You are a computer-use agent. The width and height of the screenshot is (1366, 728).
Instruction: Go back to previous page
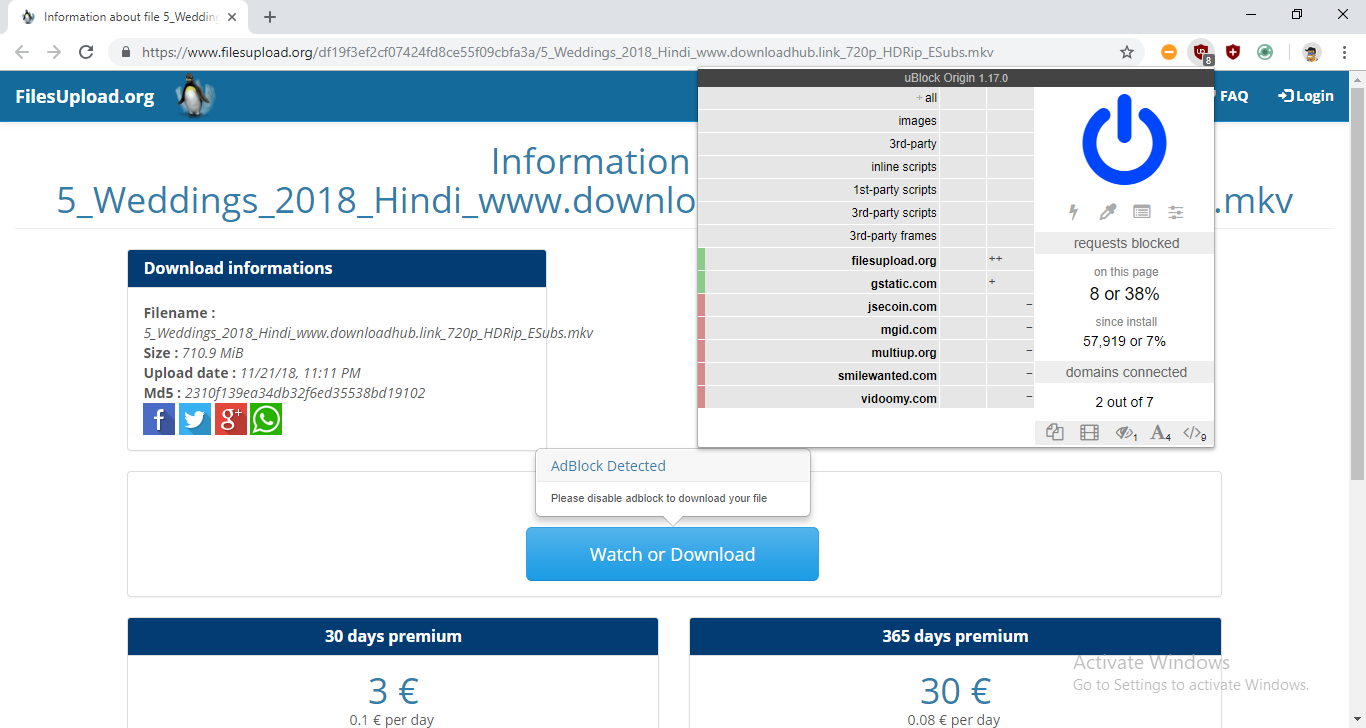tap(22, 52)
